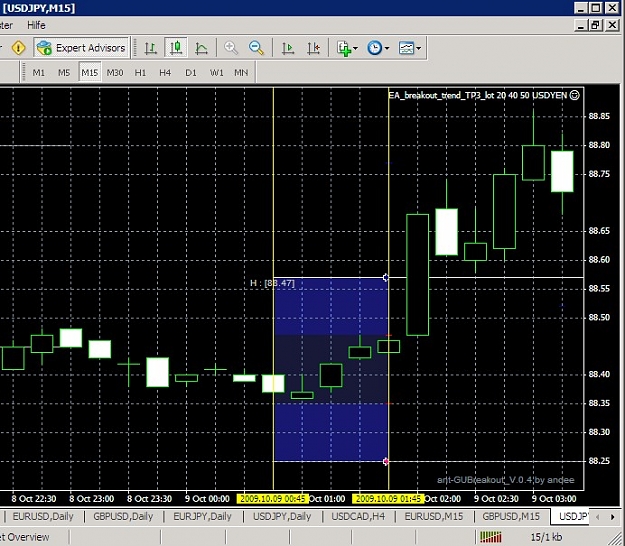Select the H4 timeframe
The image size is (625, 546).
(x=165, y=73)
